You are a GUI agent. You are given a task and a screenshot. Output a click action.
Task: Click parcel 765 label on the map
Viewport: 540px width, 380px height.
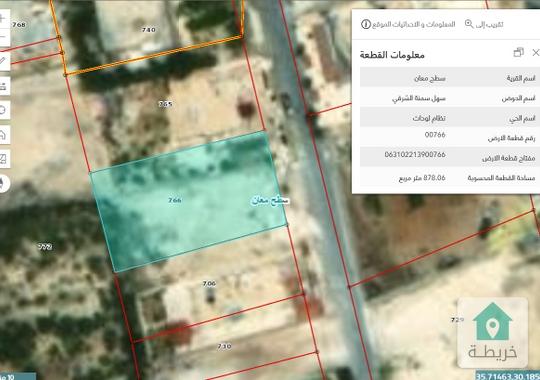[165, 104]
